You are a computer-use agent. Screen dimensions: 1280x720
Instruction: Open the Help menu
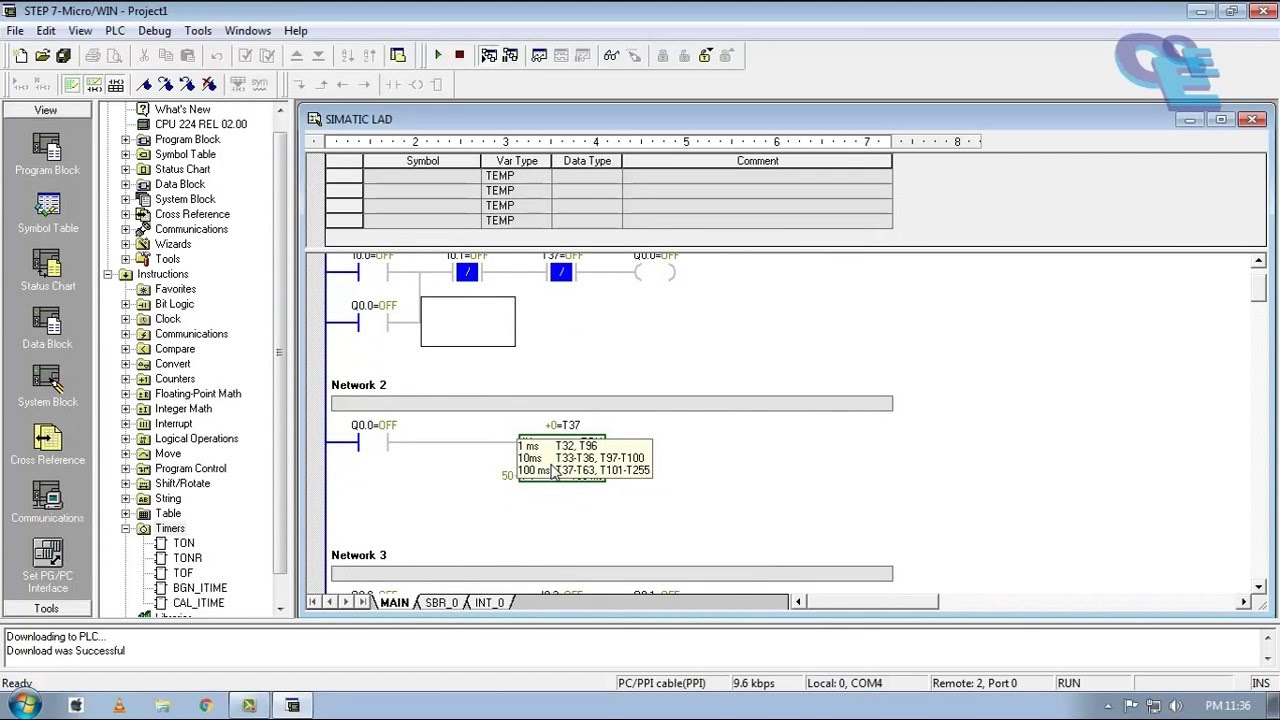[x=296, y=31]
